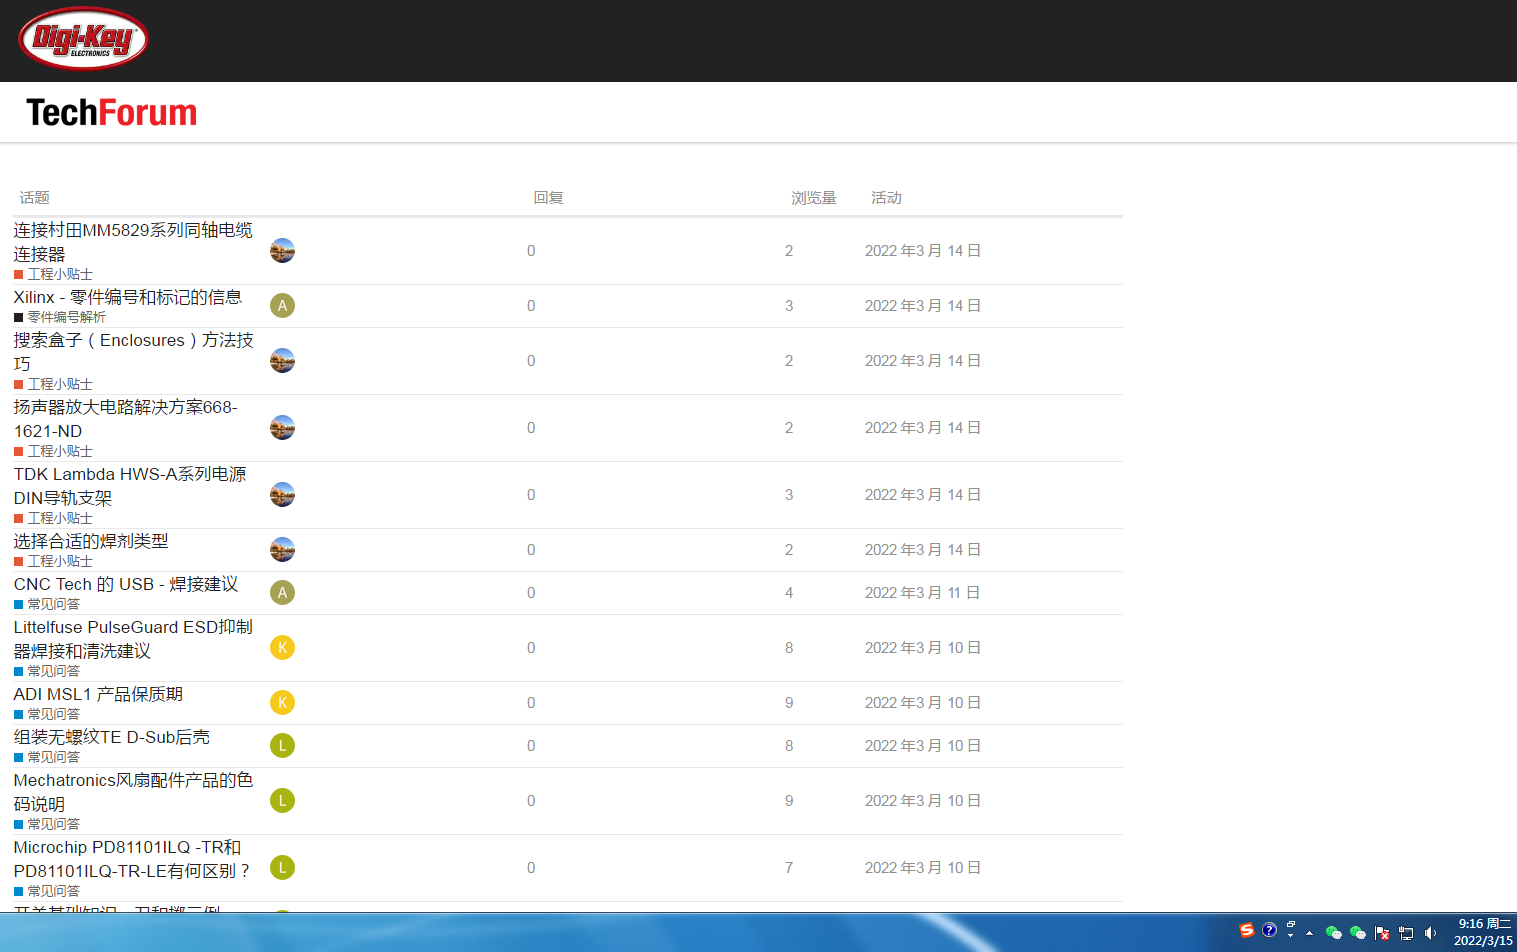1517x952 pixels.
Task: Sort by the 活动 column header
Action: pyautogui.click(x=886, y=198)
